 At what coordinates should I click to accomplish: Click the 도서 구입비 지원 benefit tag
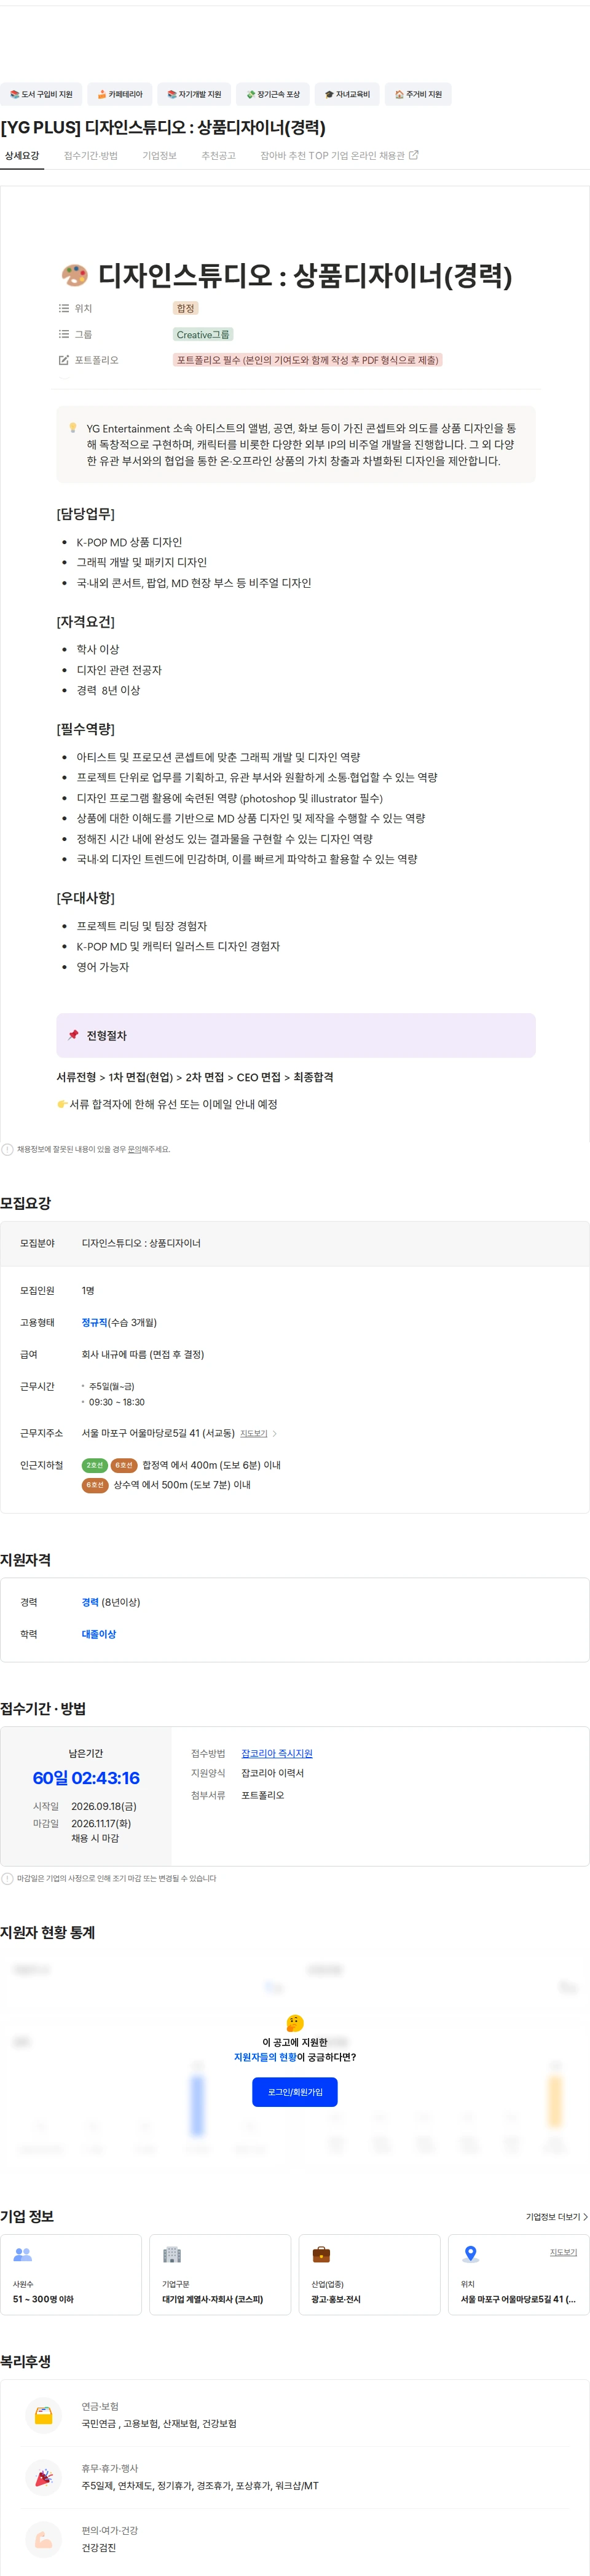click(x=41, y=94)
